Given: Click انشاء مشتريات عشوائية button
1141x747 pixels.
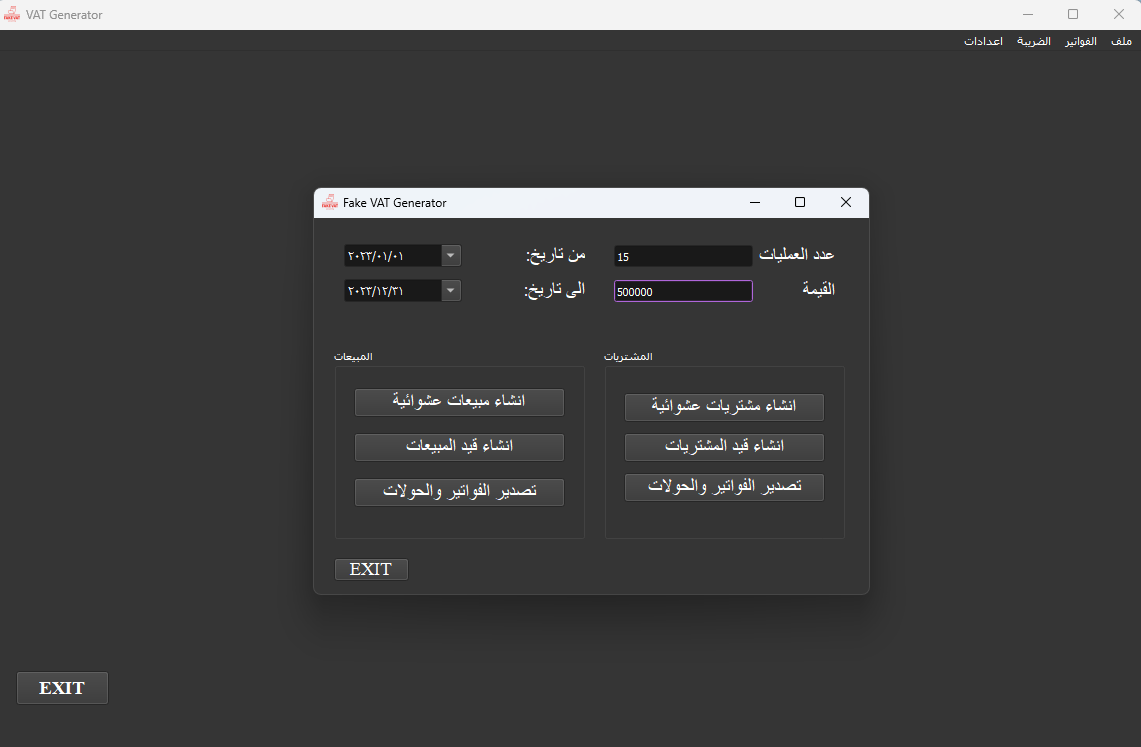Looking at the screenshot, I should (x=724, y=407).
